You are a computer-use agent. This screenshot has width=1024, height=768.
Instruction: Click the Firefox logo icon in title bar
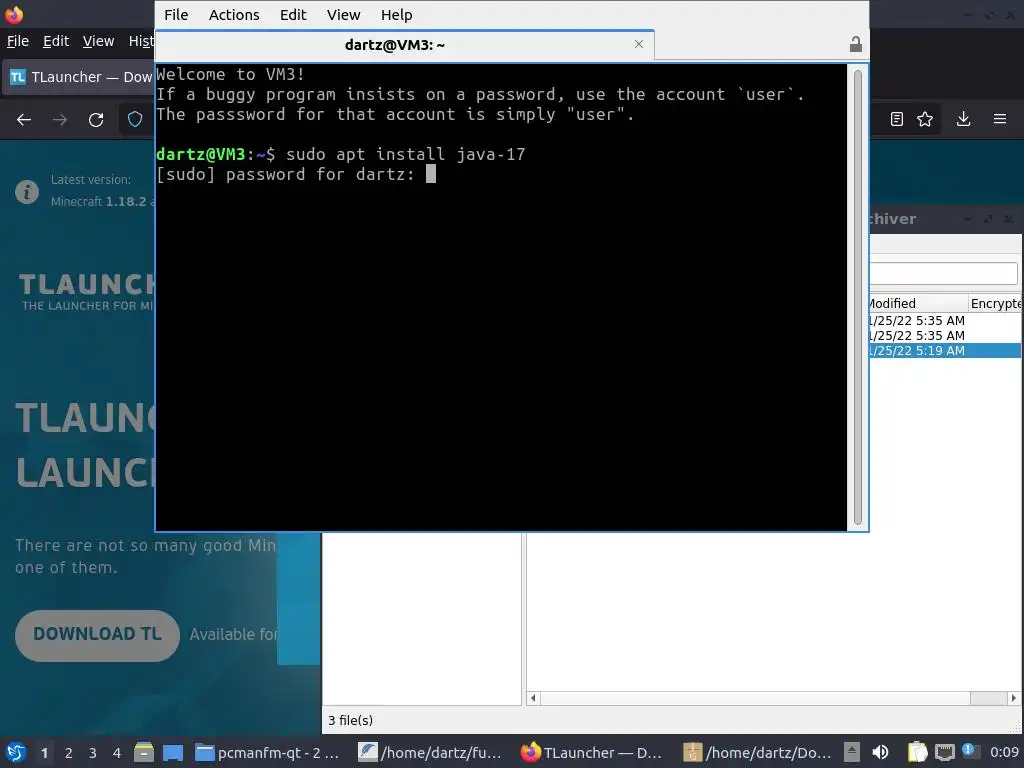14,14
